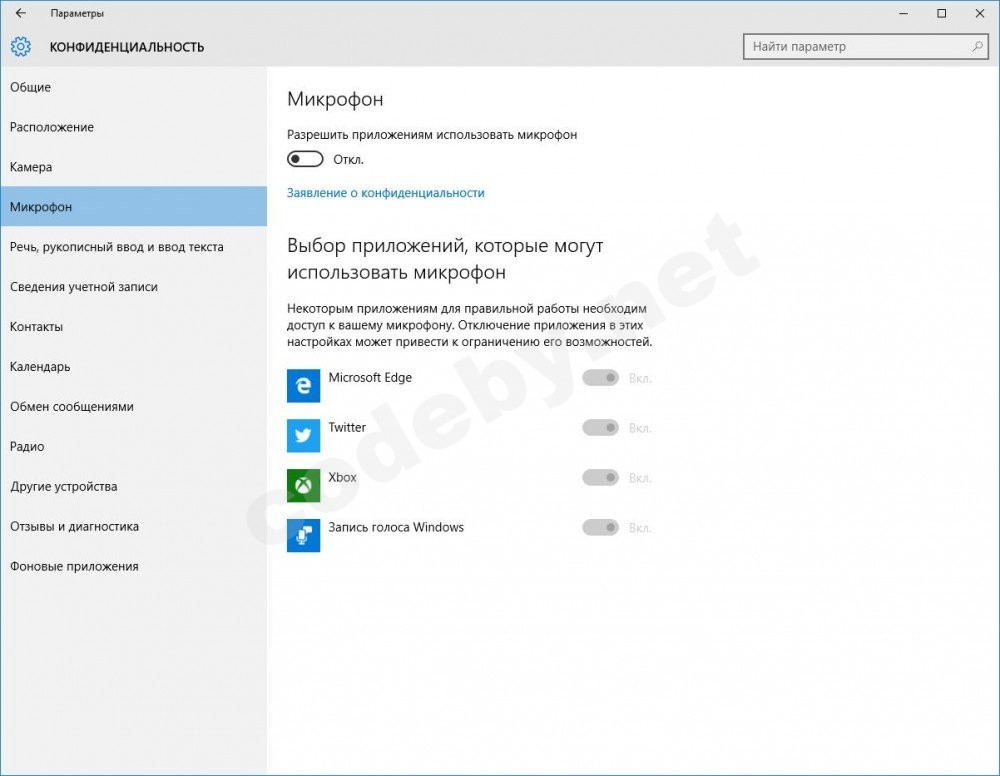Open the Общие privacy section
The image size is (1000, 776).
coord(133,87)
